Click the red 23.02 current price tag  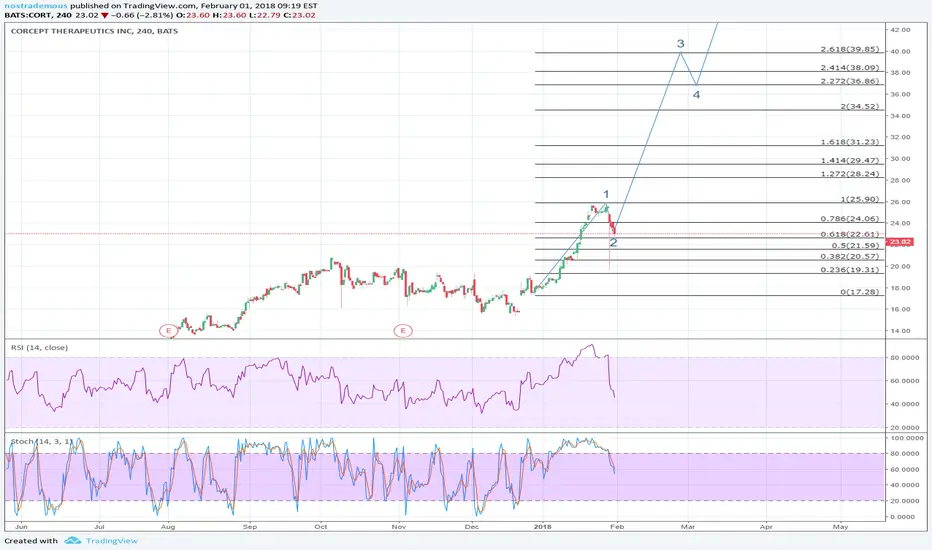[899, 242]
